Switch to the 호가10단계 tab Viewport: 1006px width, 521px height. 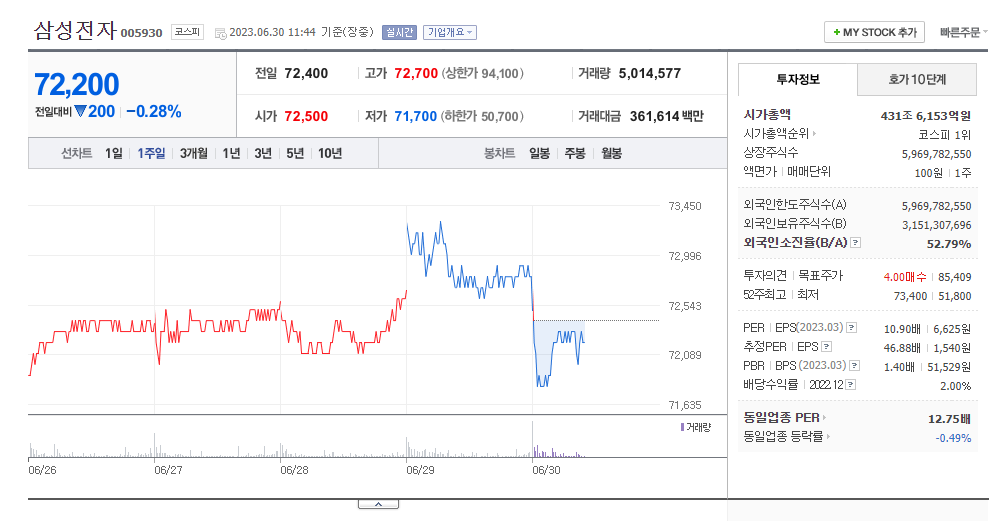click(917, 80)
